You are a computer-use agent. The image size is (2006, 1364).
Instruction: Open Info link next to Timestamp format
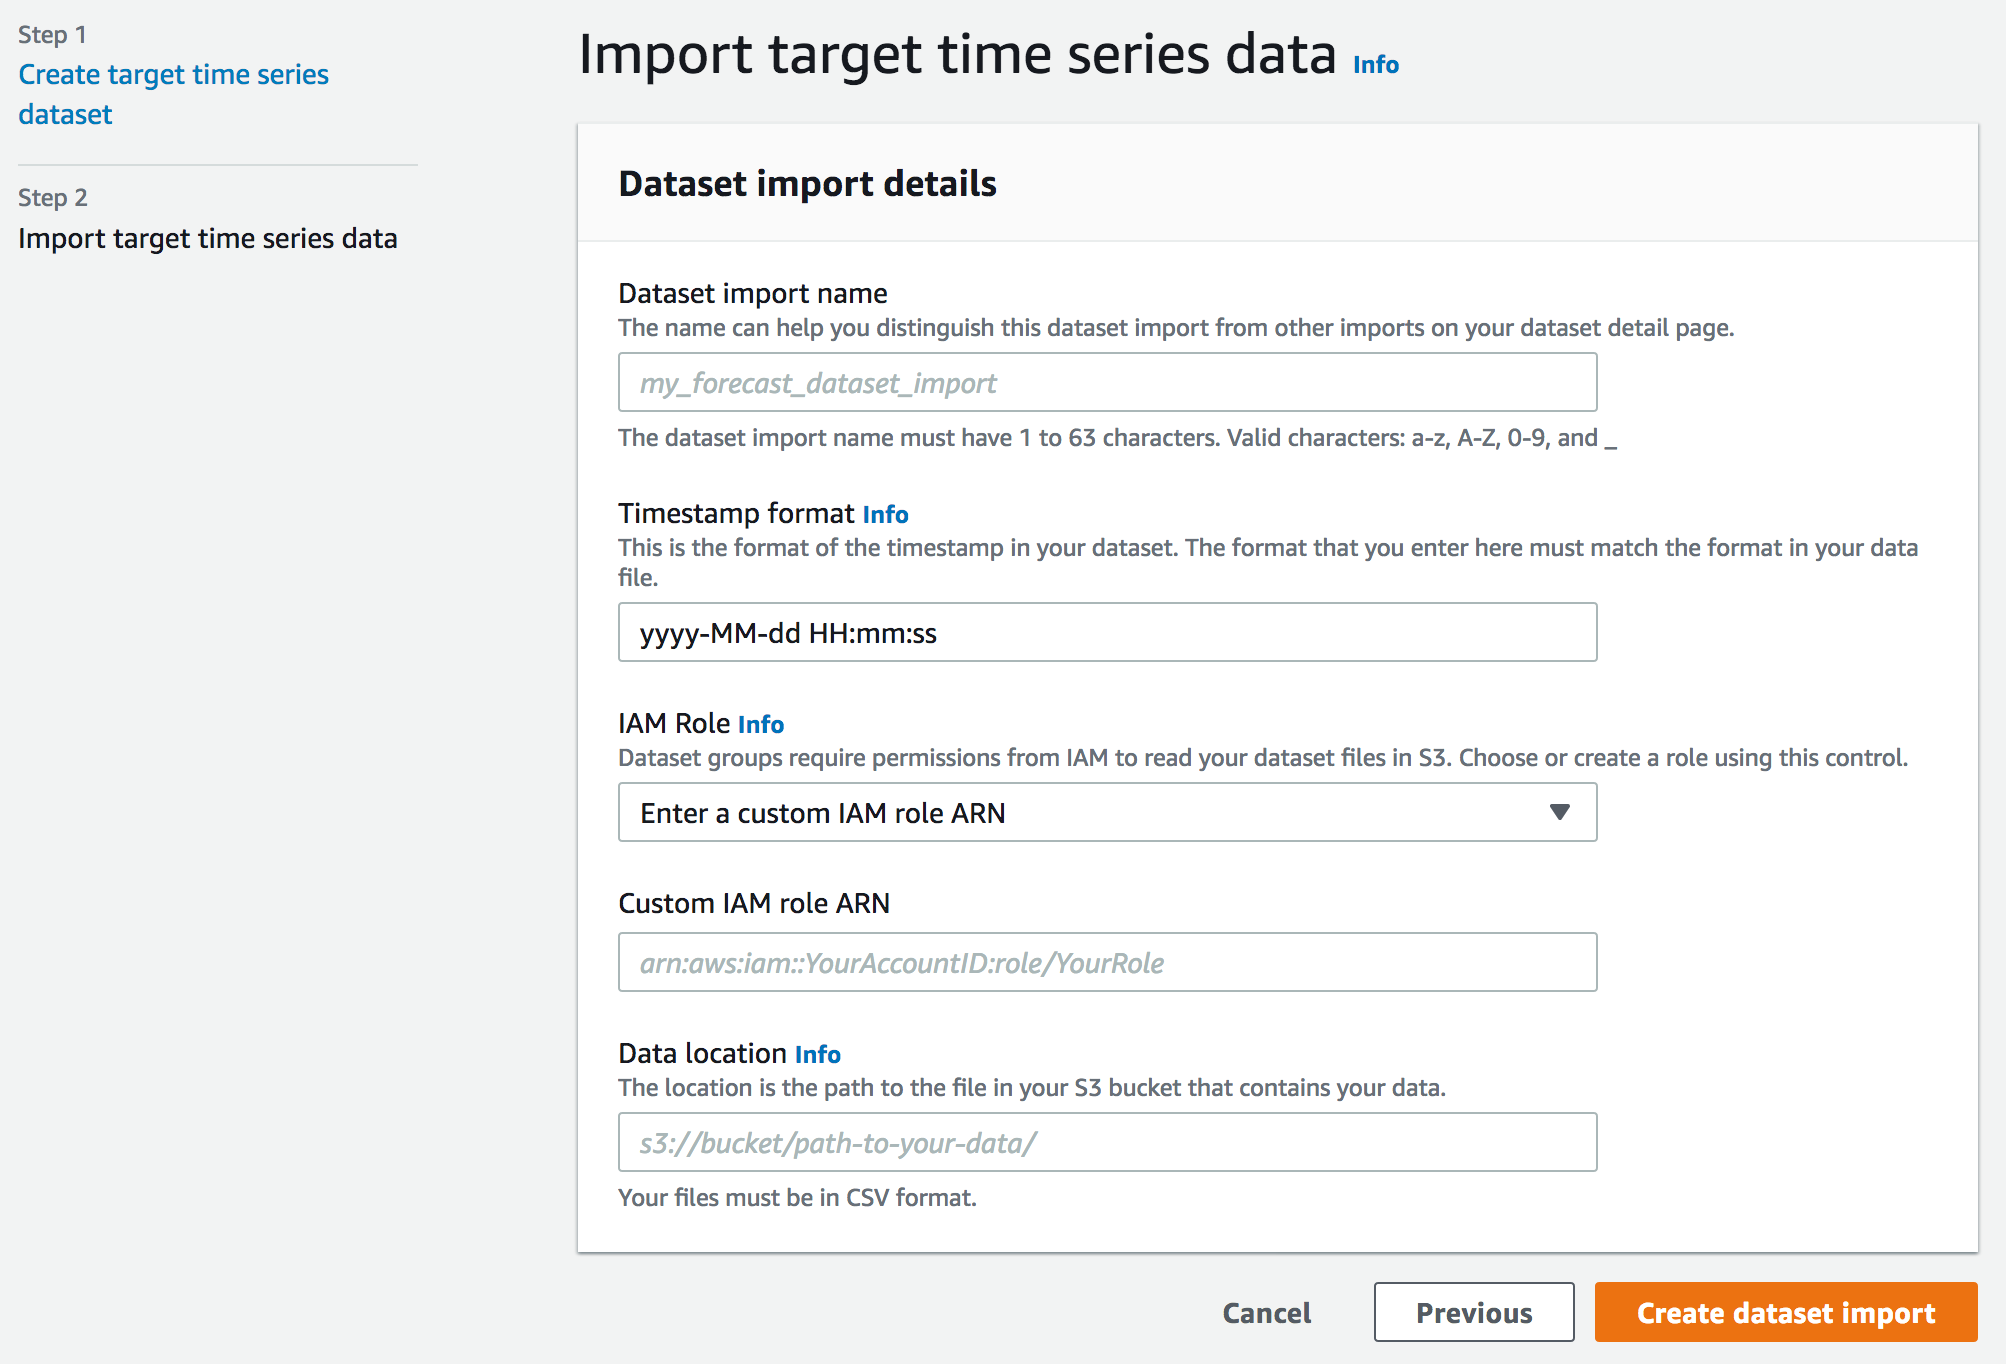click(885, 515)
